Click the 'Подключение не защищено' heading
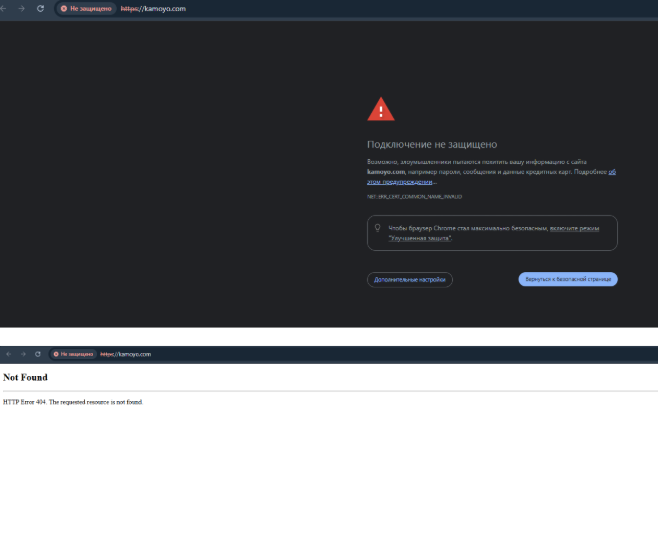Screen dimensions: 658x535 point(432,144)
